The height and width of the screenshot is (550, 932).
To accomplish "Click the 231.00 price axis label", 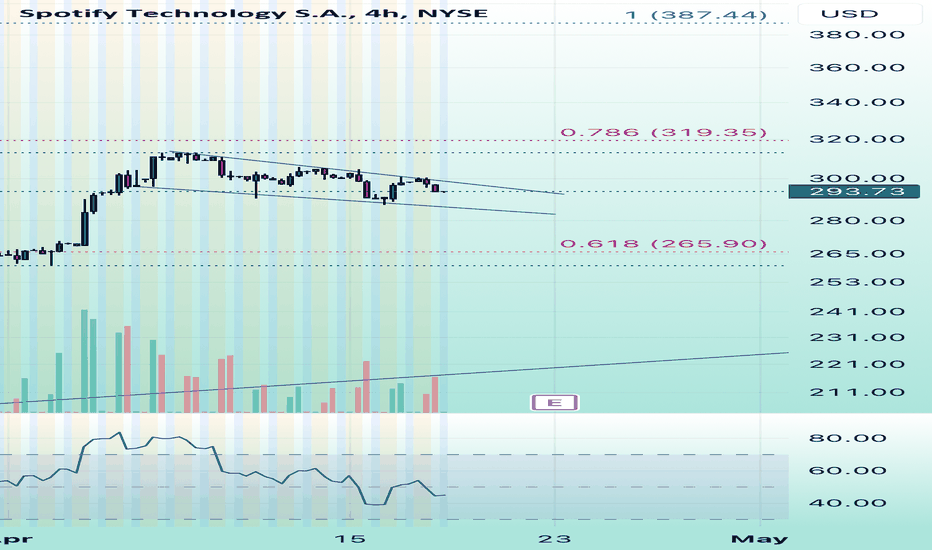I will (857, 338).
